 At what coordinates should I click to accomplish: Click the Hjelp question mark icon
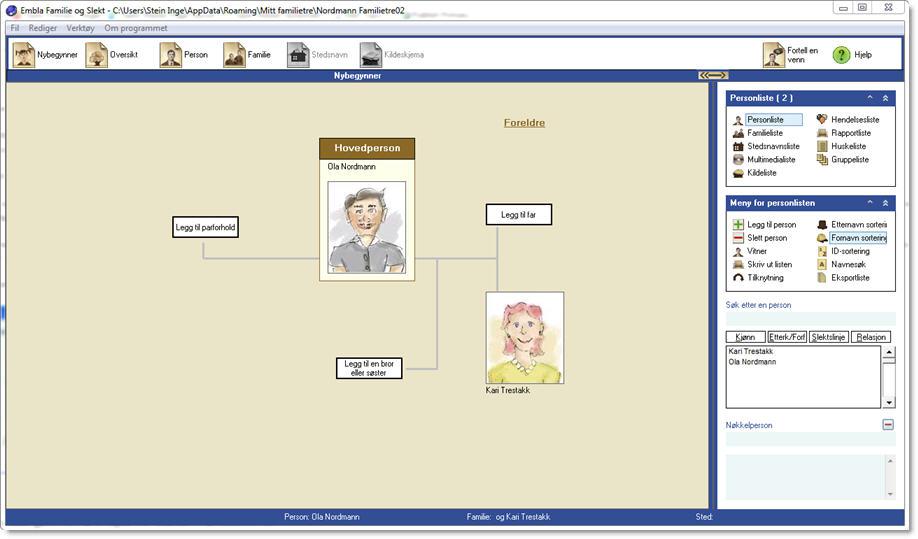[841, 55]
